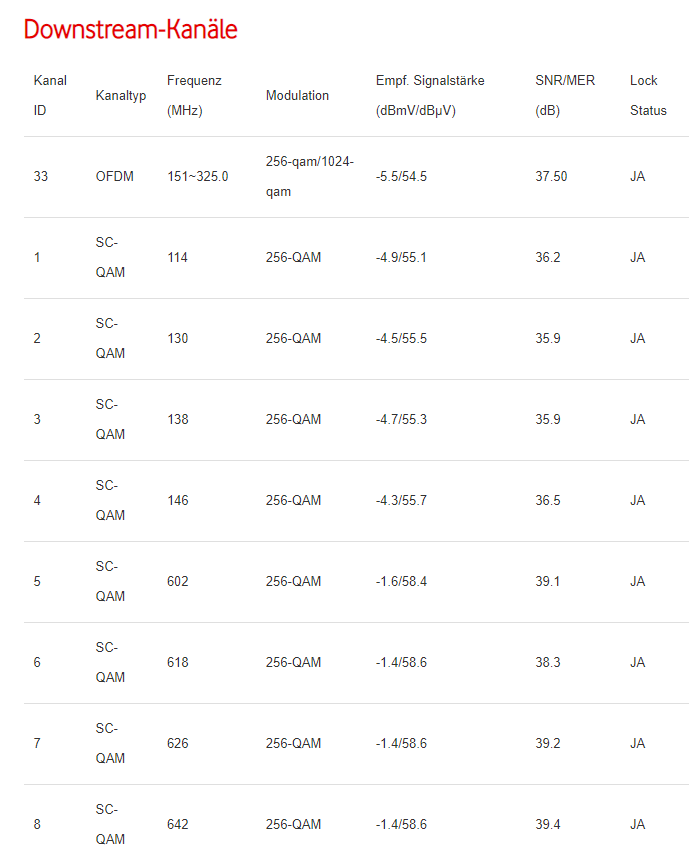Click the SNR value 38.3
The width and height of the screenshot is (689, 845).
click(x=548, y=663)
